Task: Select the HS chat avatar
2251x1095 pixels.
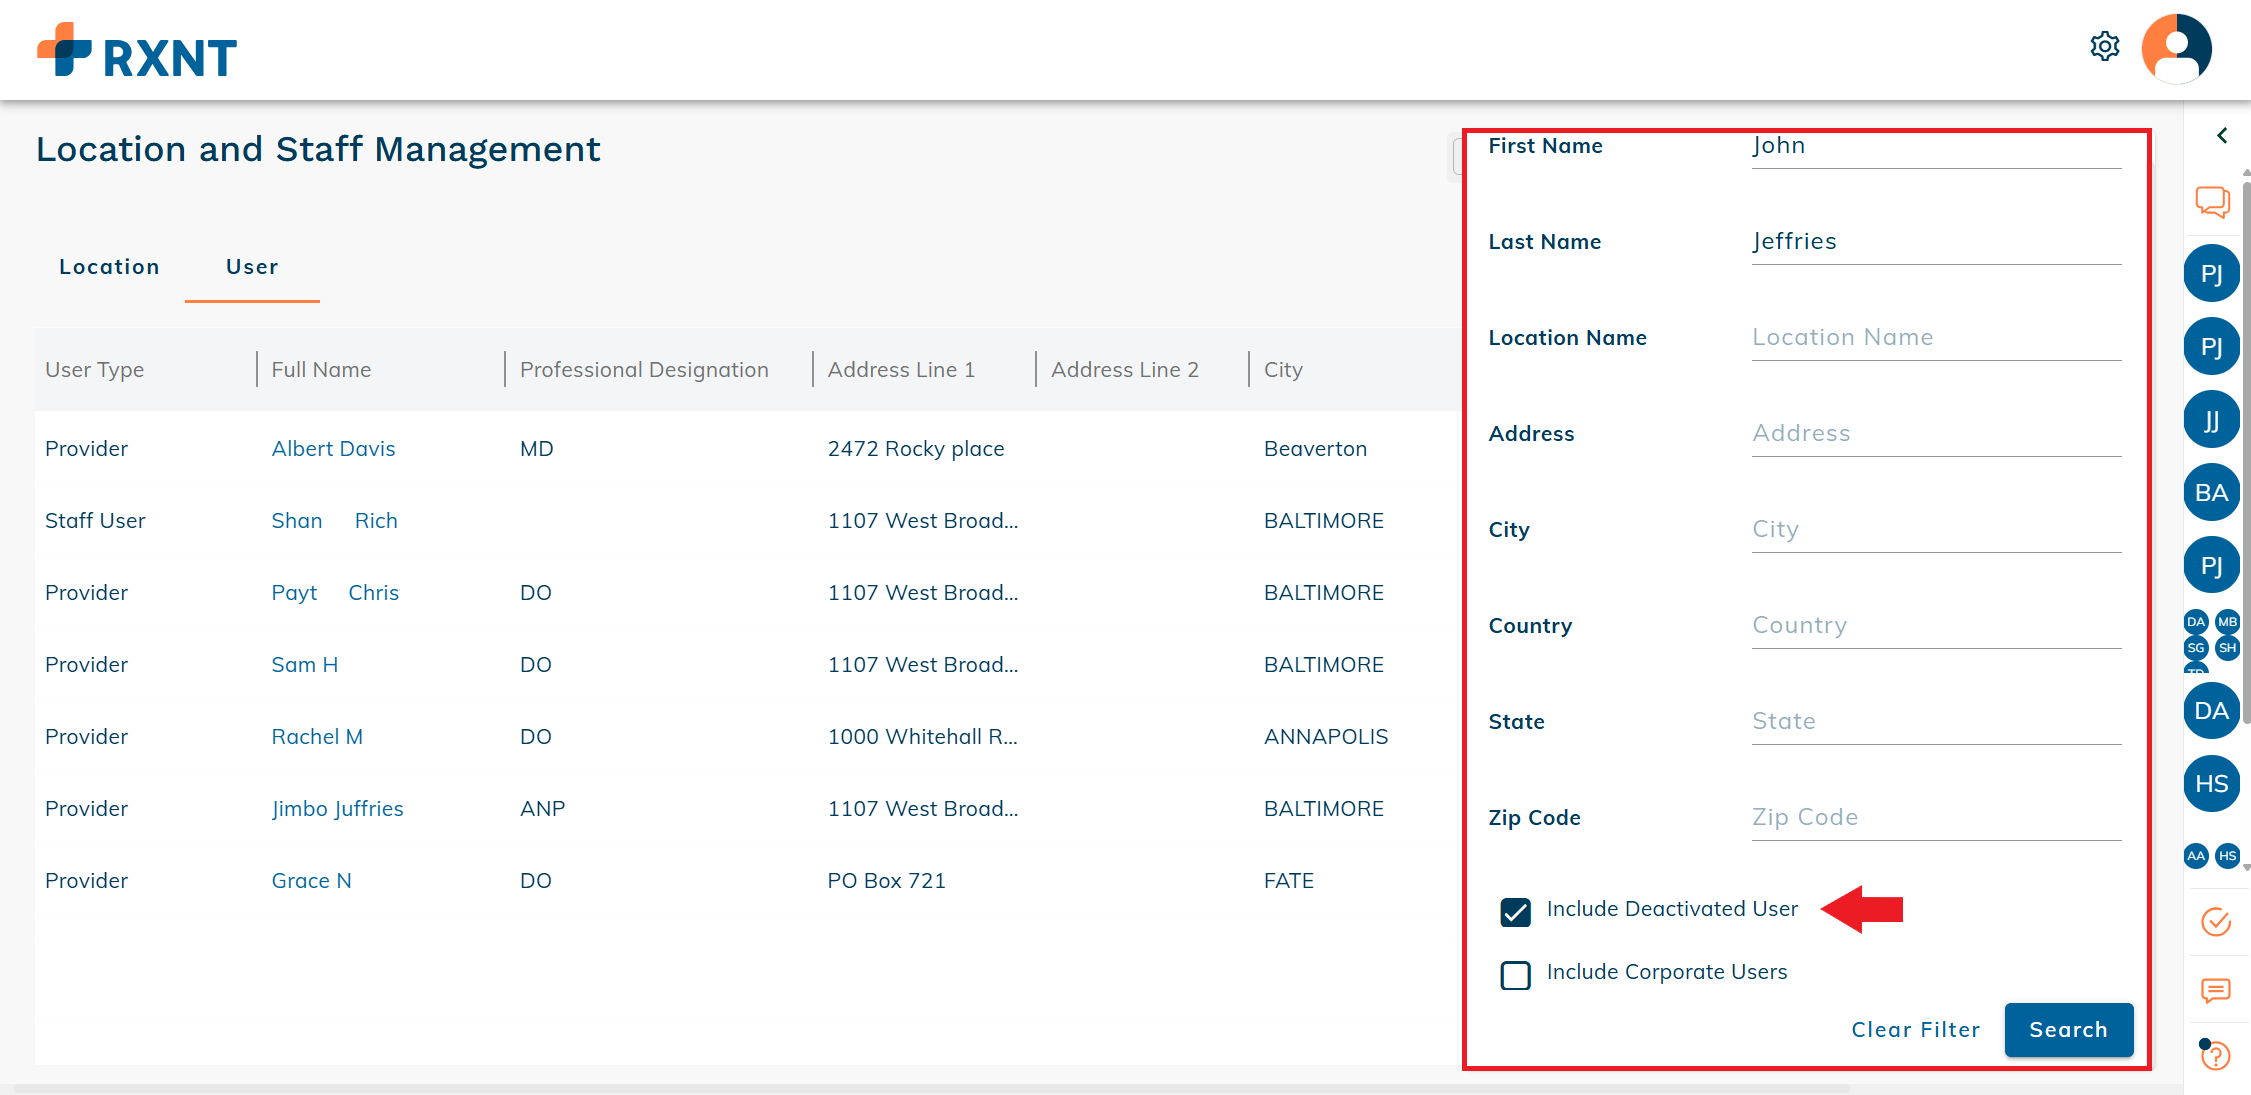Action: coord(2211,784)
